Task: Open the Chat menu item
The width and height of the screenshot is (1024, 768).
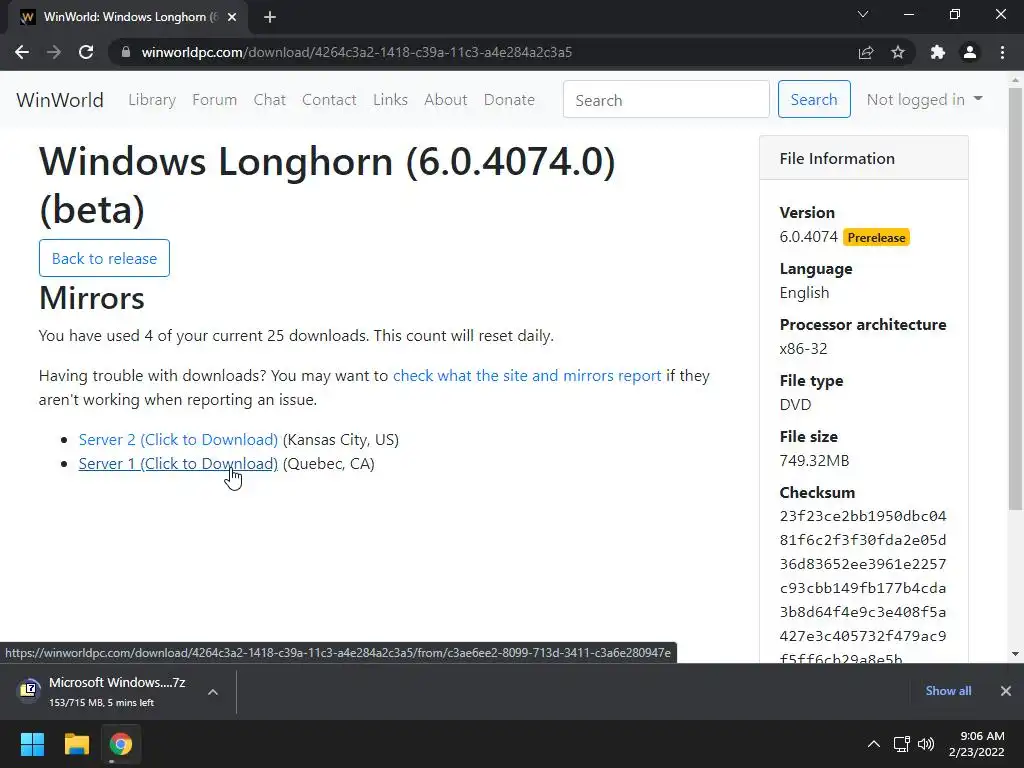Action: (270, 100)
